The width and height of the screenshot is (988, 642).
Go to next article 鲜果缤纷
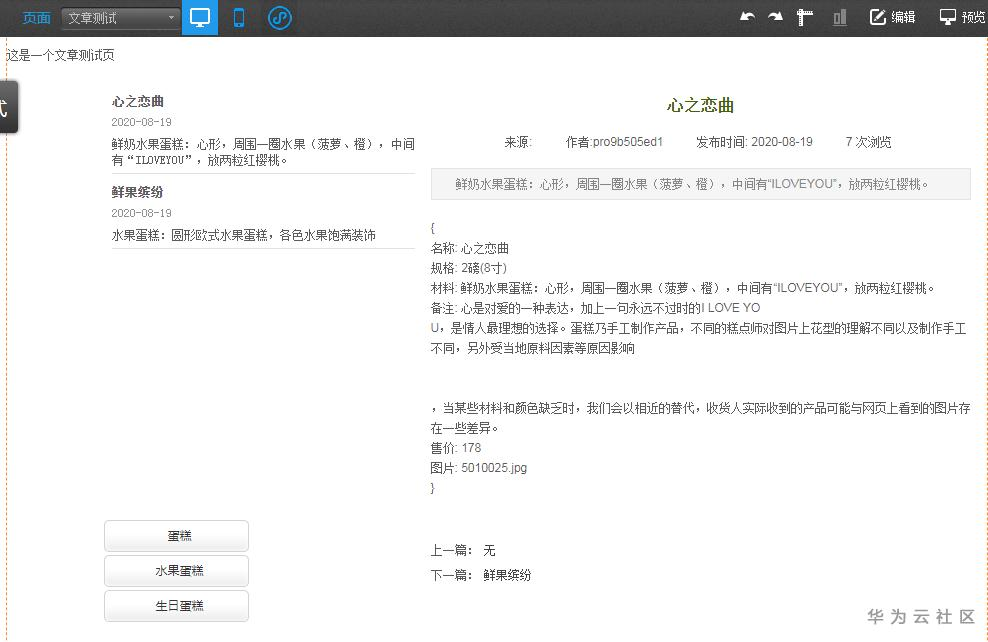[x=507, y=575]
